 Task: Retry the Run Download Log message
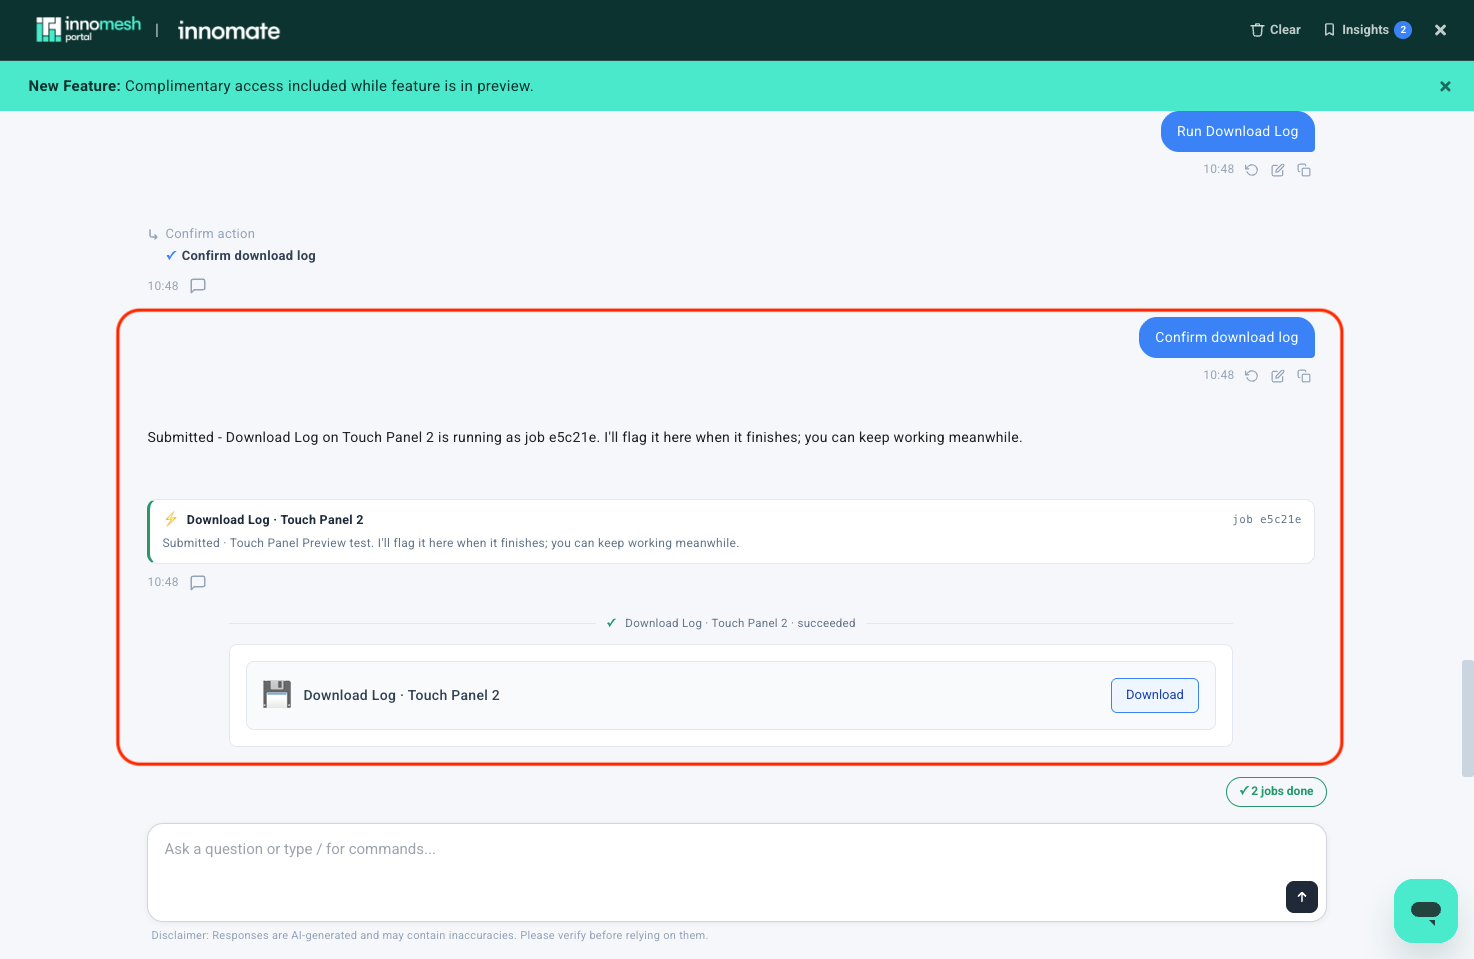click(1251, 170)
